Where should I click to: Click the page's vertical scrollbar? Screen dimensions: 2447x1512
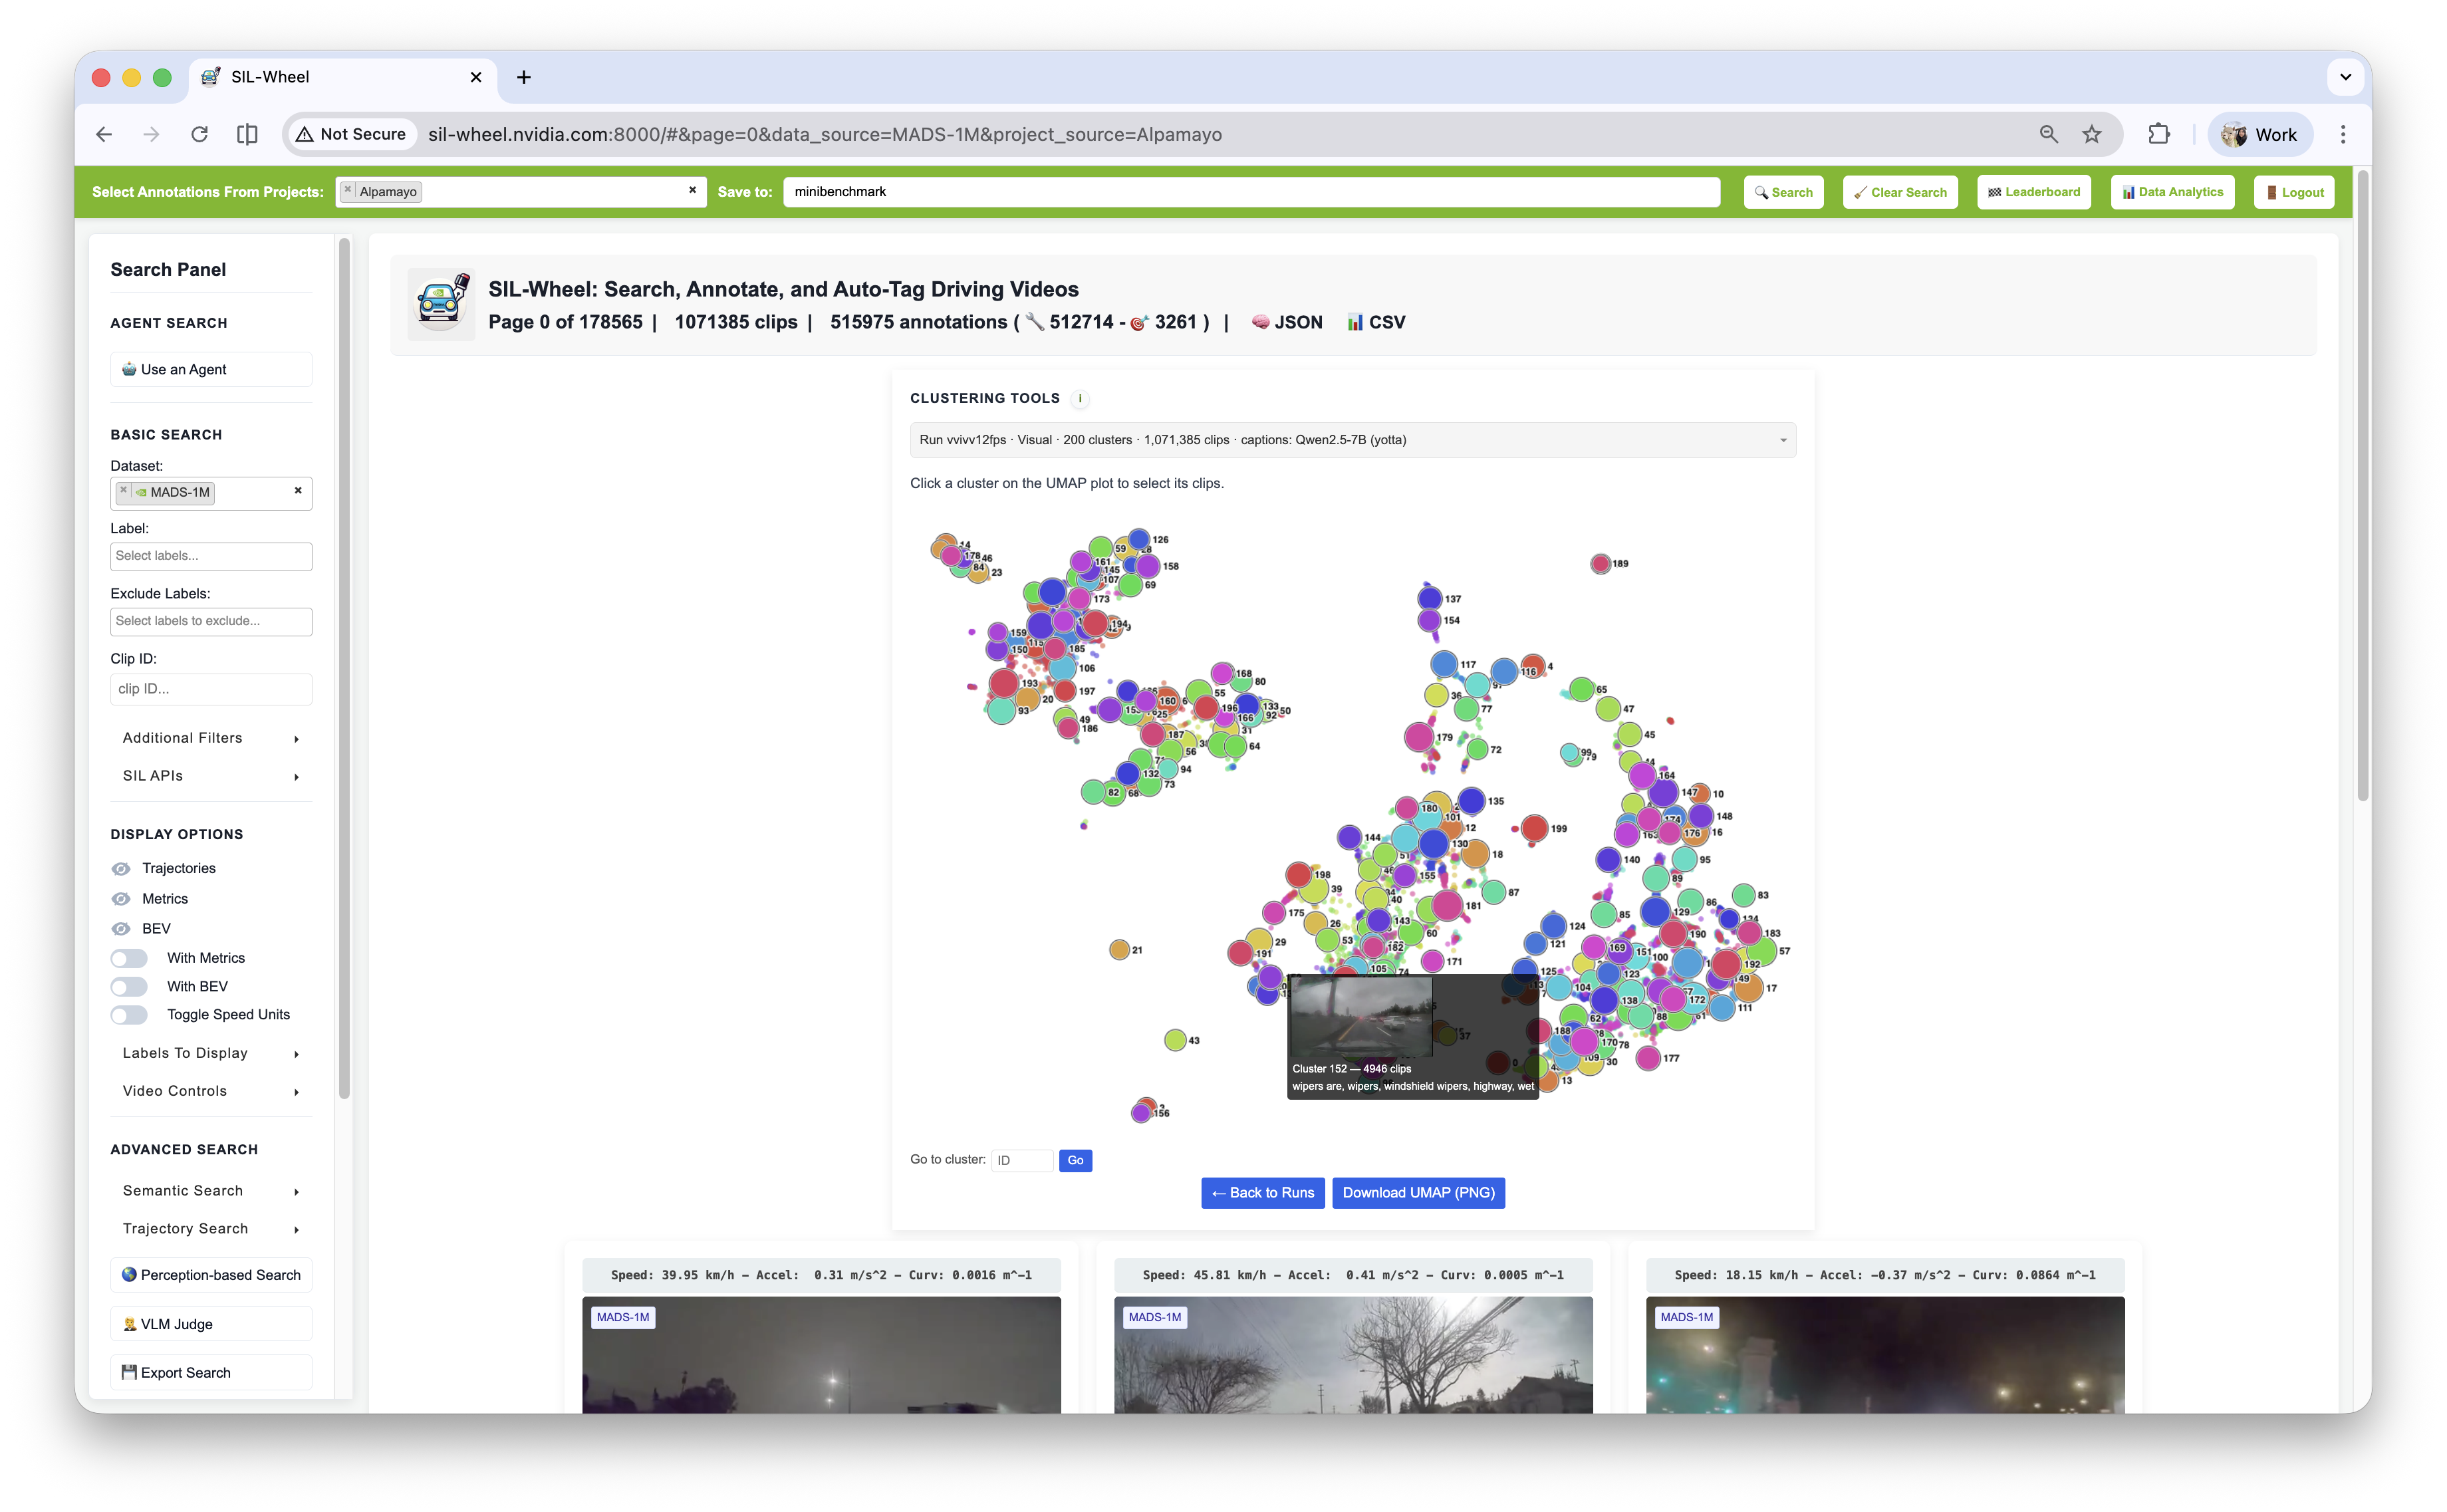click(x=2363, y=485)
